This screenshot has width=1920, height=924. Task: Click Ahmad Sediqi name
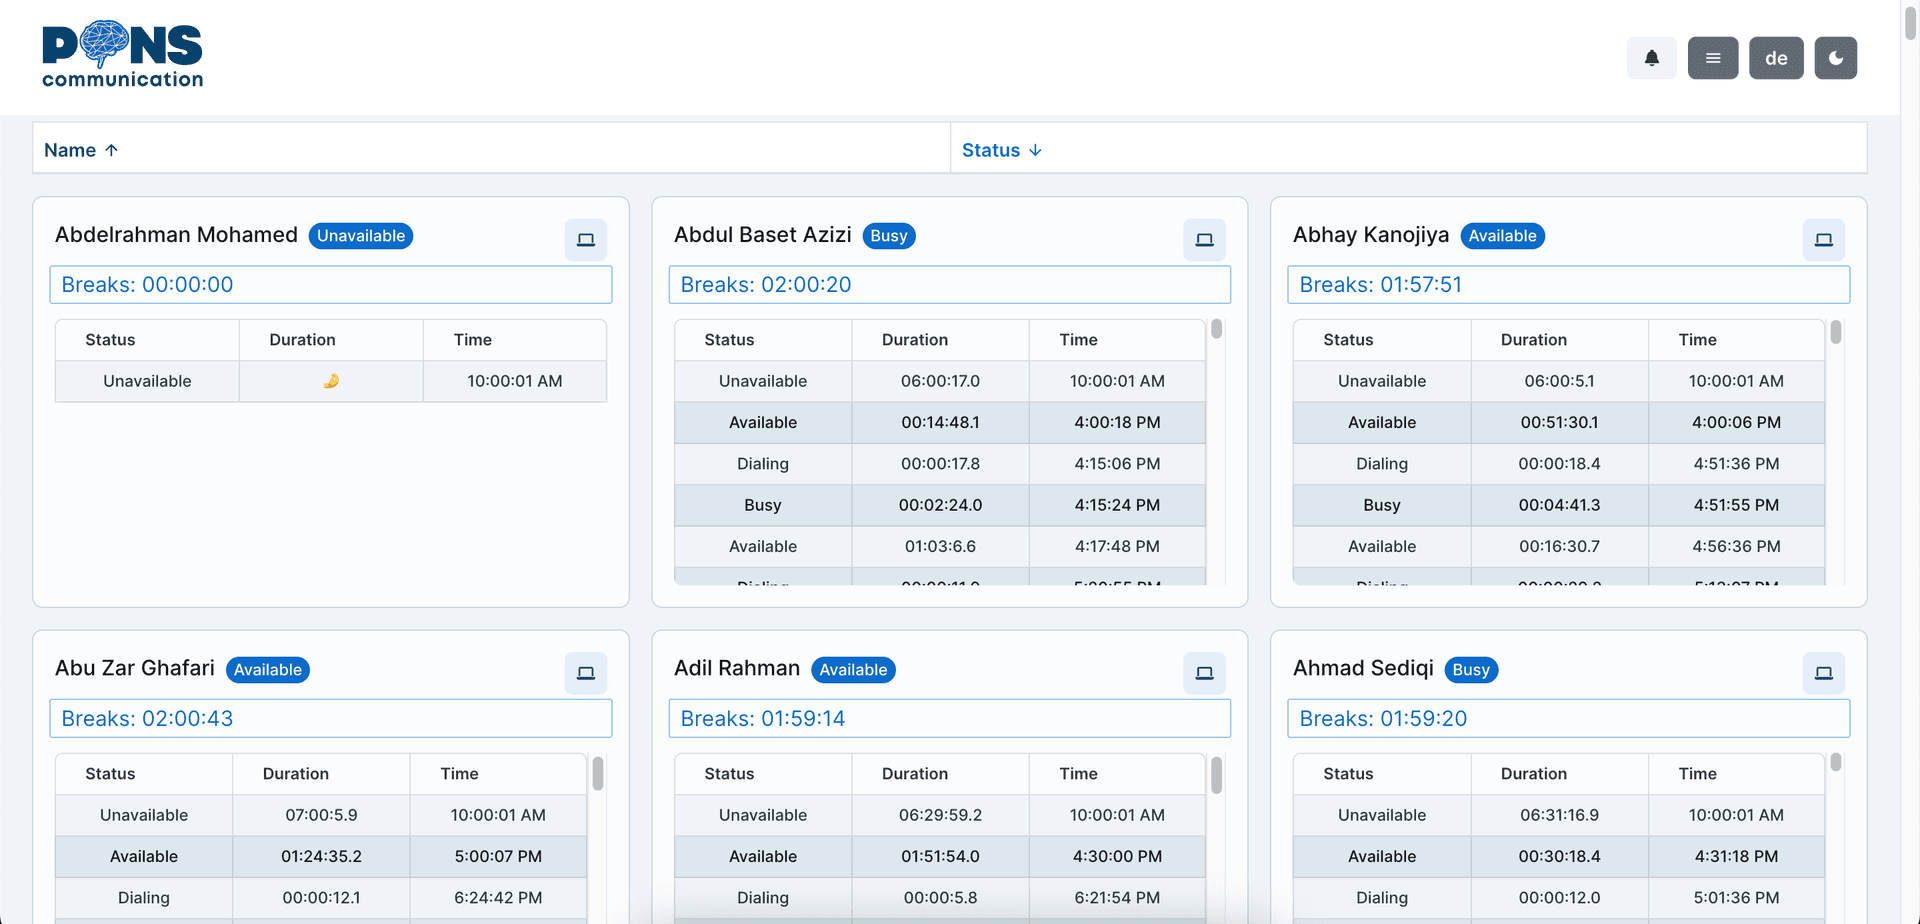[x=1363, y=668]
